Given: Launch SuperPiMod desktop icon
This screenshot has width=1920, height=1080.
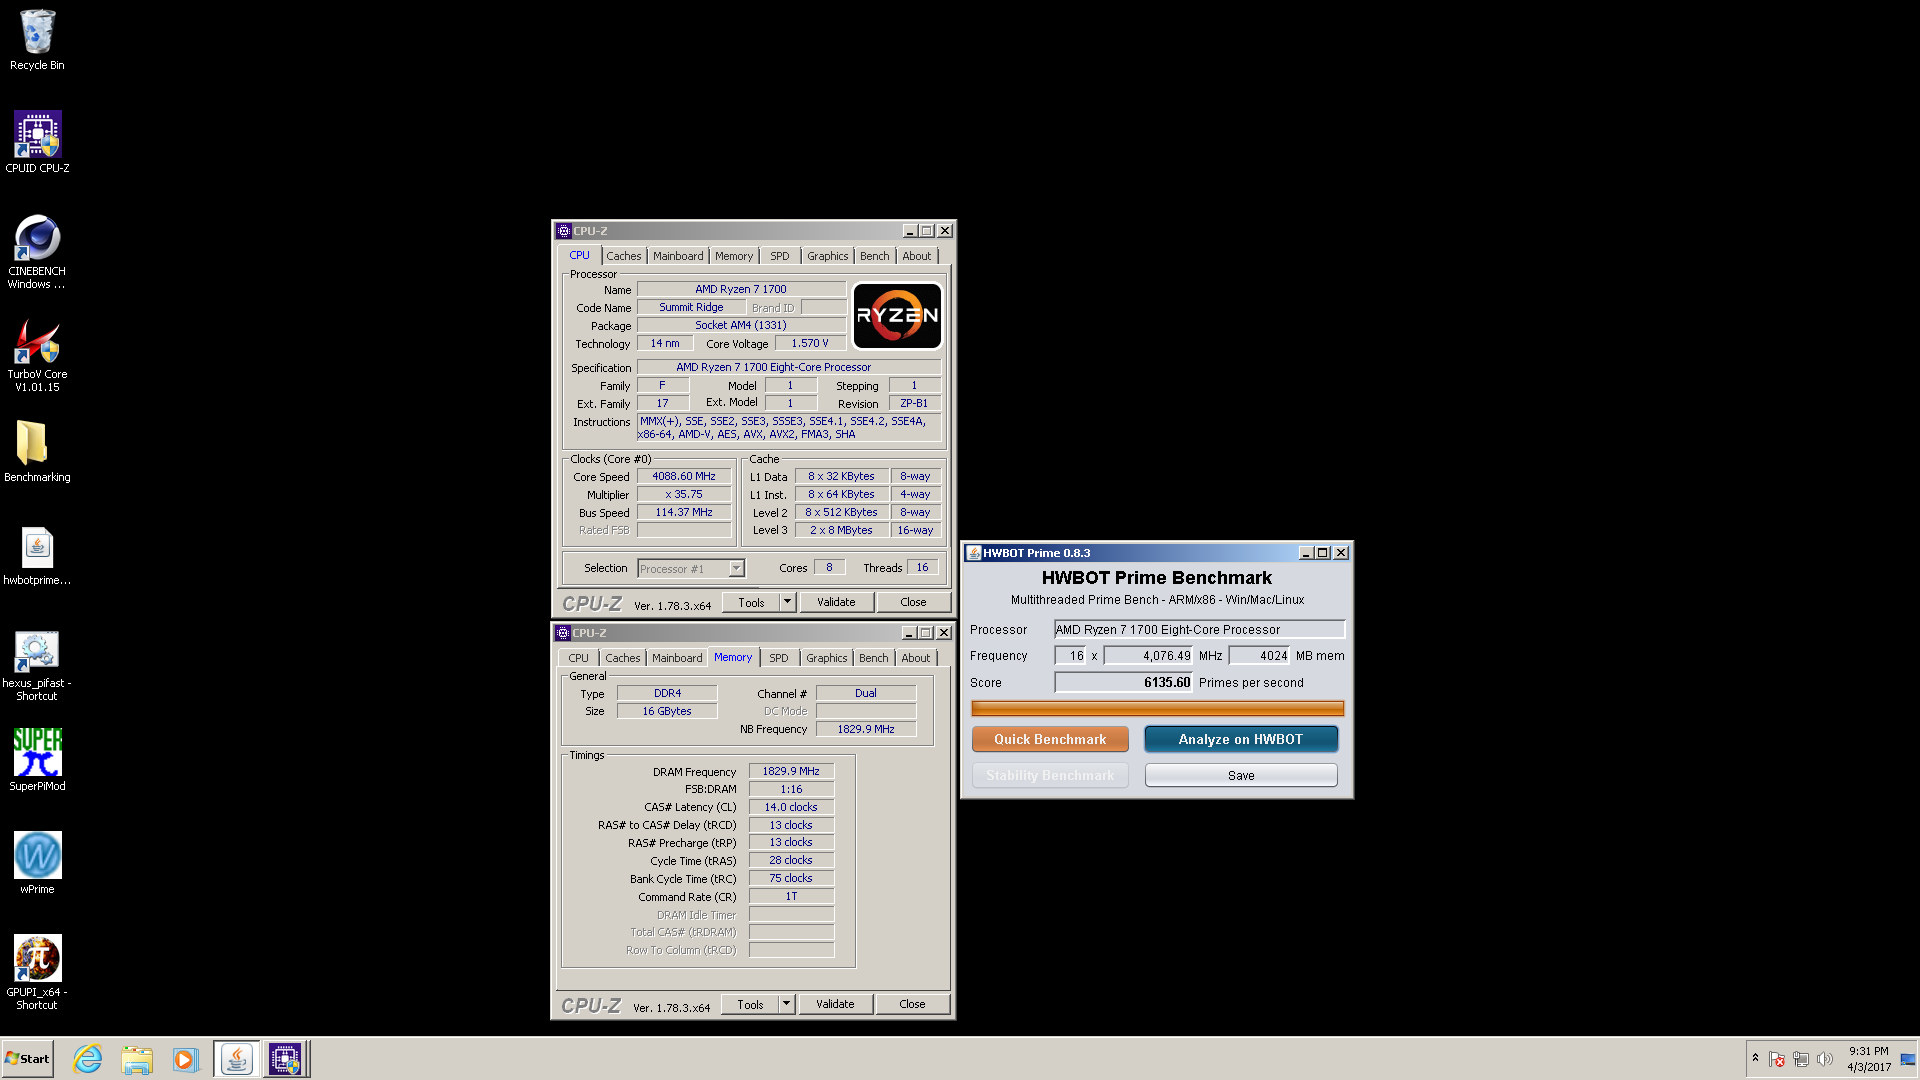Looking at the screenshot, I should (37, 760).
